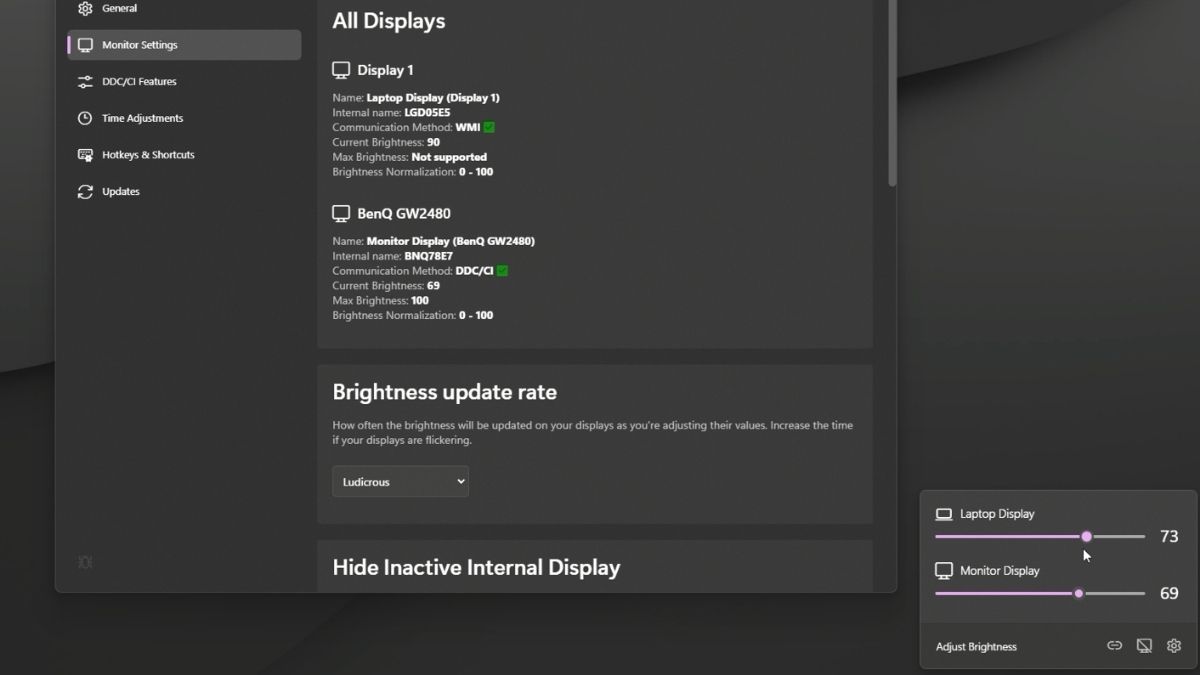Click the Adjust Brightness label
The image size is (1200, 675).
975,646
